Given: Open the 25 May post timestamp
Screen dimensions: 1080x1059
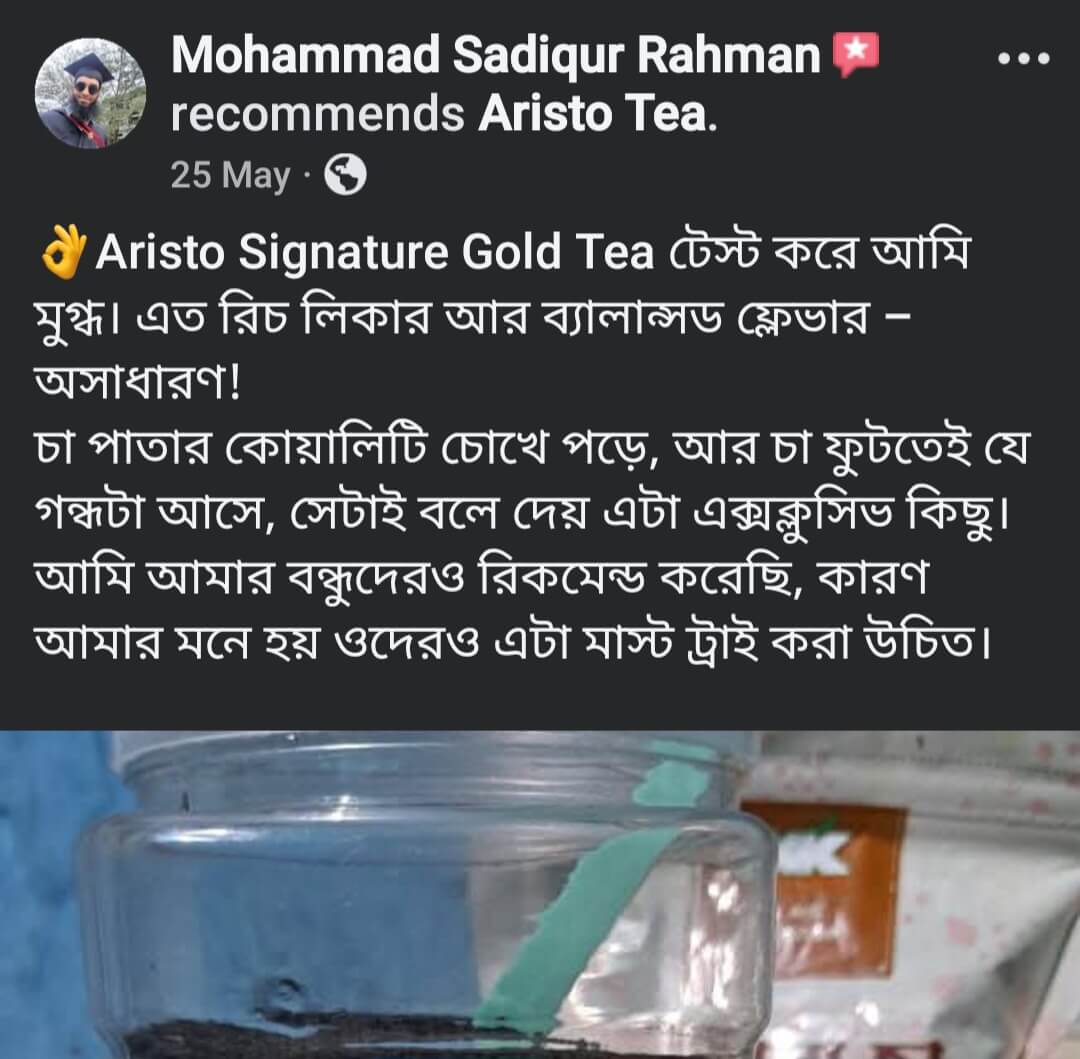Looking at the screenshot, I should (231, 175).
